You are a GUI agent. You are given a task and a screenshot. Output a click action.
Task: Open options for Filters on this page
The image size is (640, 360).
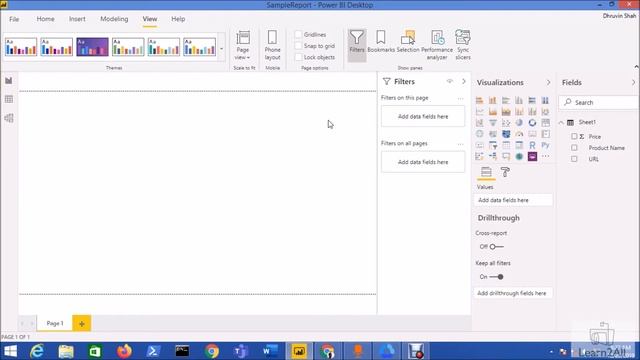[460, 98]
